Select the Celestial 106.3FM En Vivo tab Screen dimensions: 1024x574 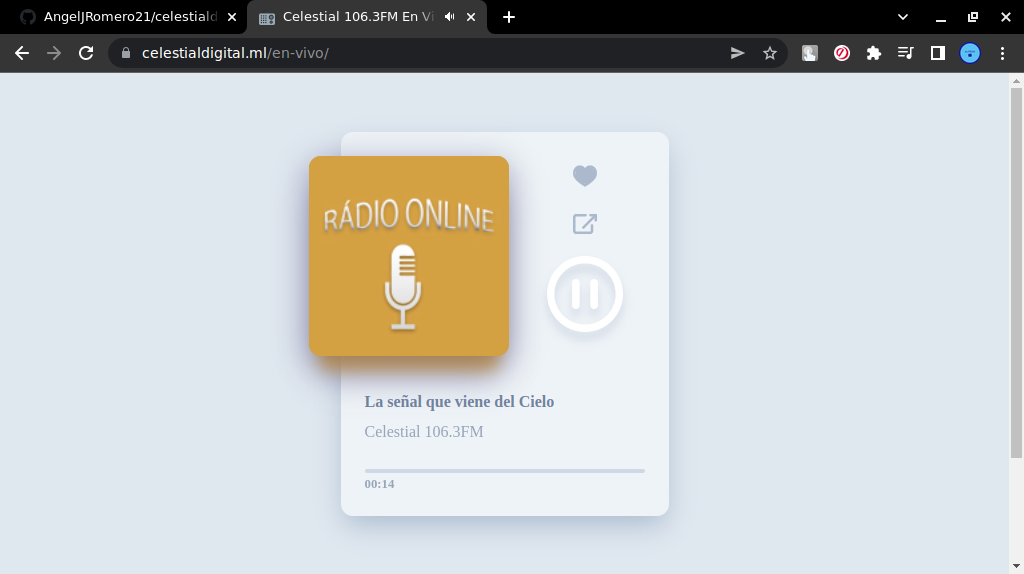point(357,17)
